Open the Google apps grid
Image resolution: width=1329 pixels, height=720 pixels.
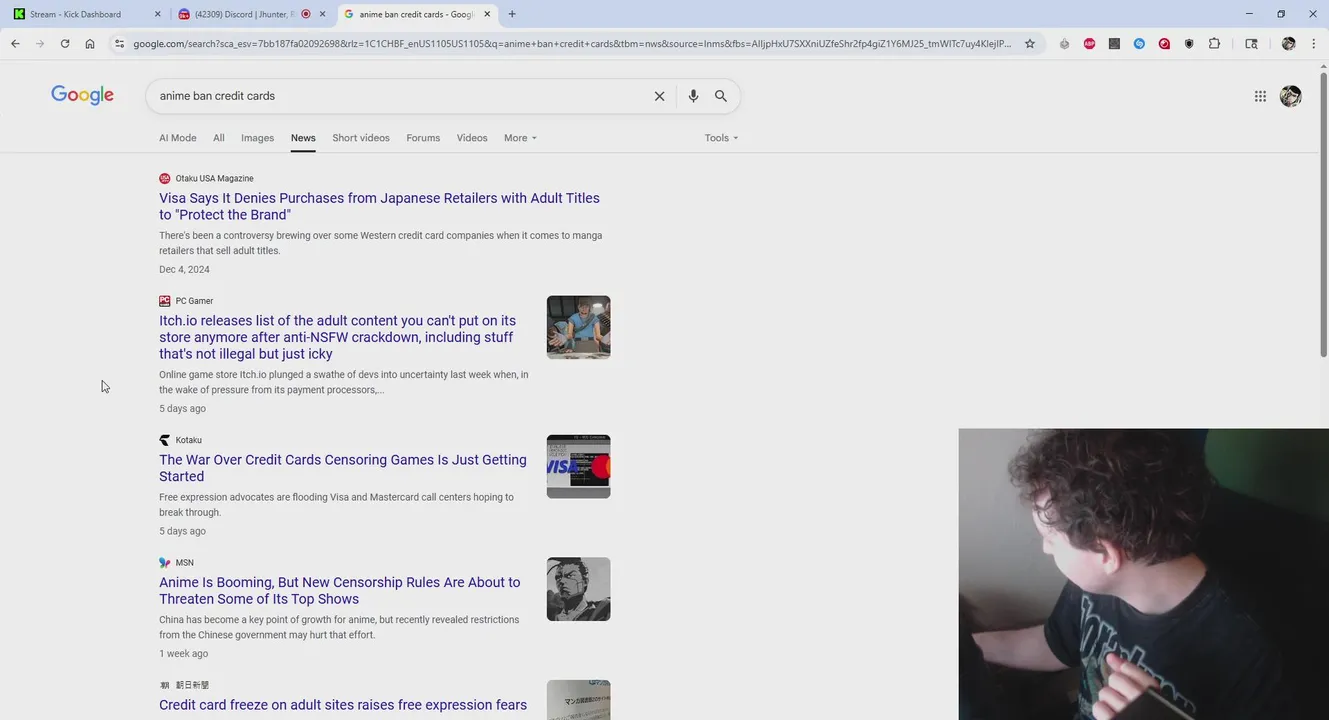coord(1260,96)
